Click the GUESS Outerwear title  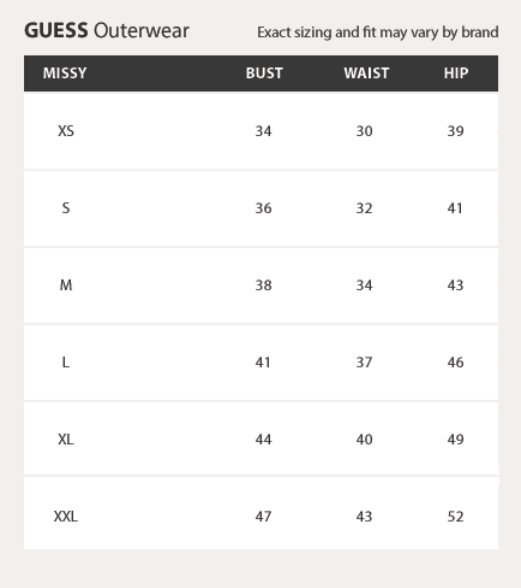click(x=107, y=30)
